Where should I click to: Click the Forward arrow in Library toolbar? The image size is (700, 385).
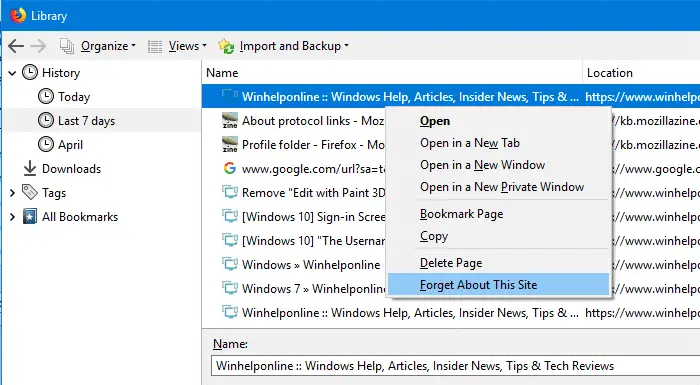[x=38, y=46]
